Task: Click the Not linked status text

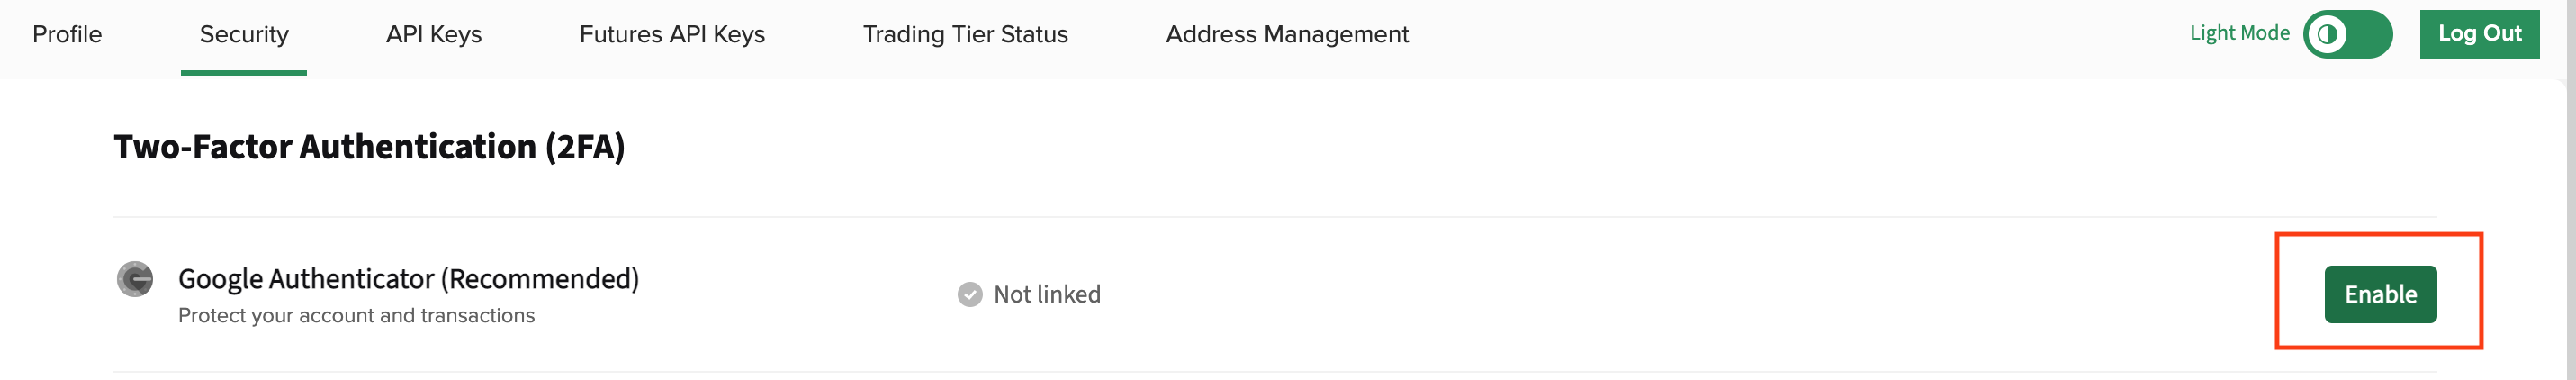Action: [x=1046, y=294]
